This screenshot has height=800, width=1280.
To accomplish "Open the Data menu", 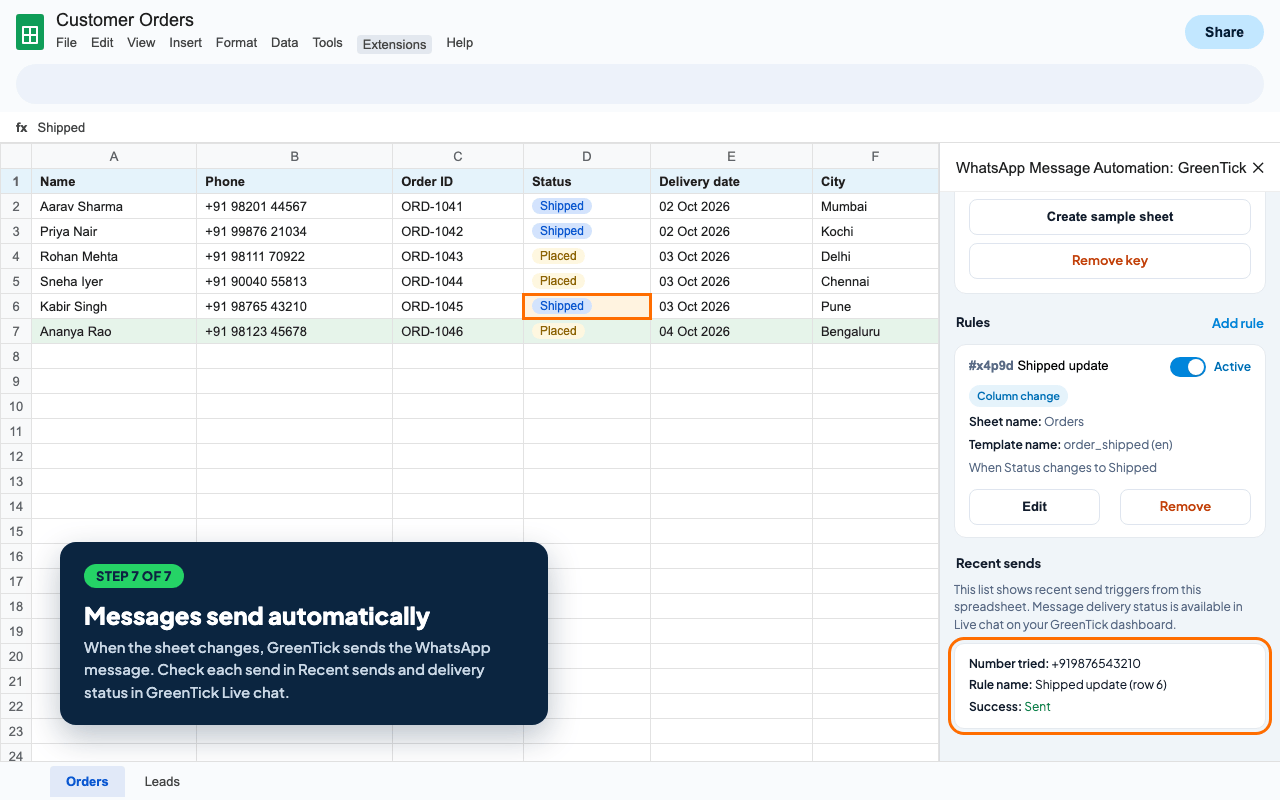I will [x=285, y=43].
